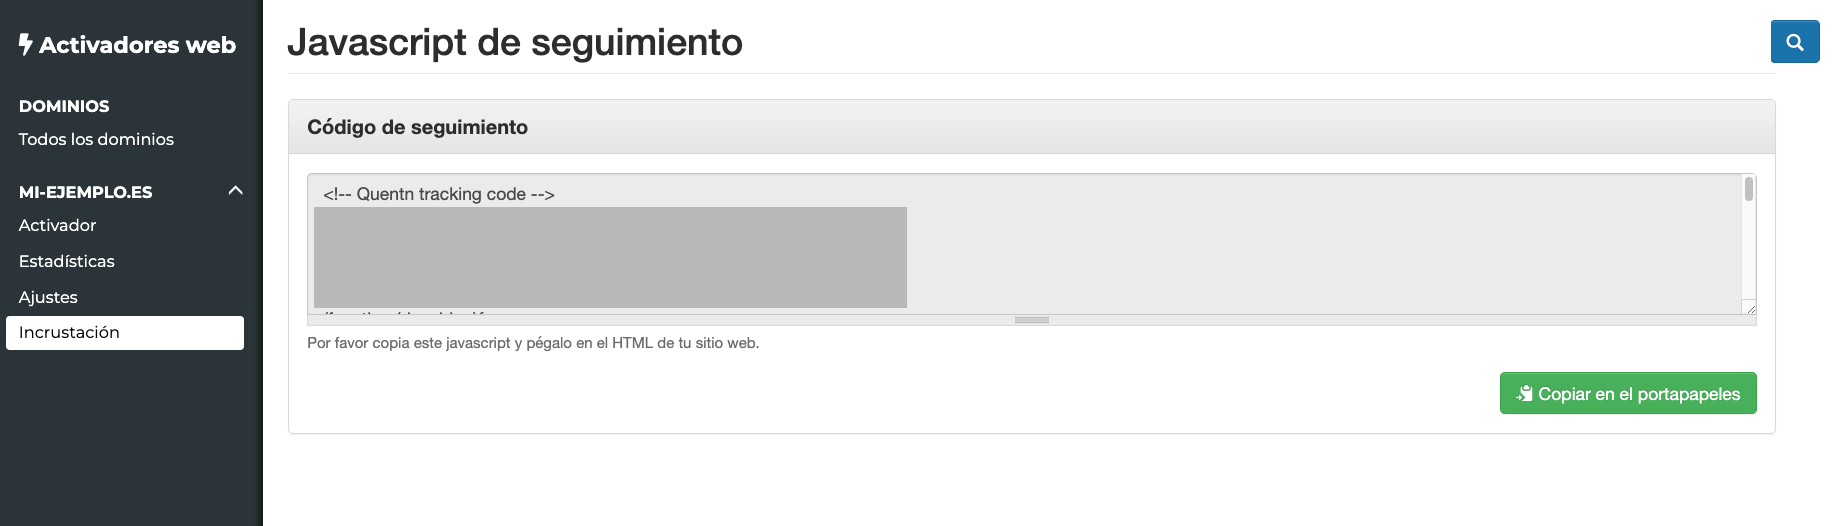This screenshot has width=1842, height=526.
Task: Copy the code with Copiar en el portapapeles
Action: (1628, 393)
